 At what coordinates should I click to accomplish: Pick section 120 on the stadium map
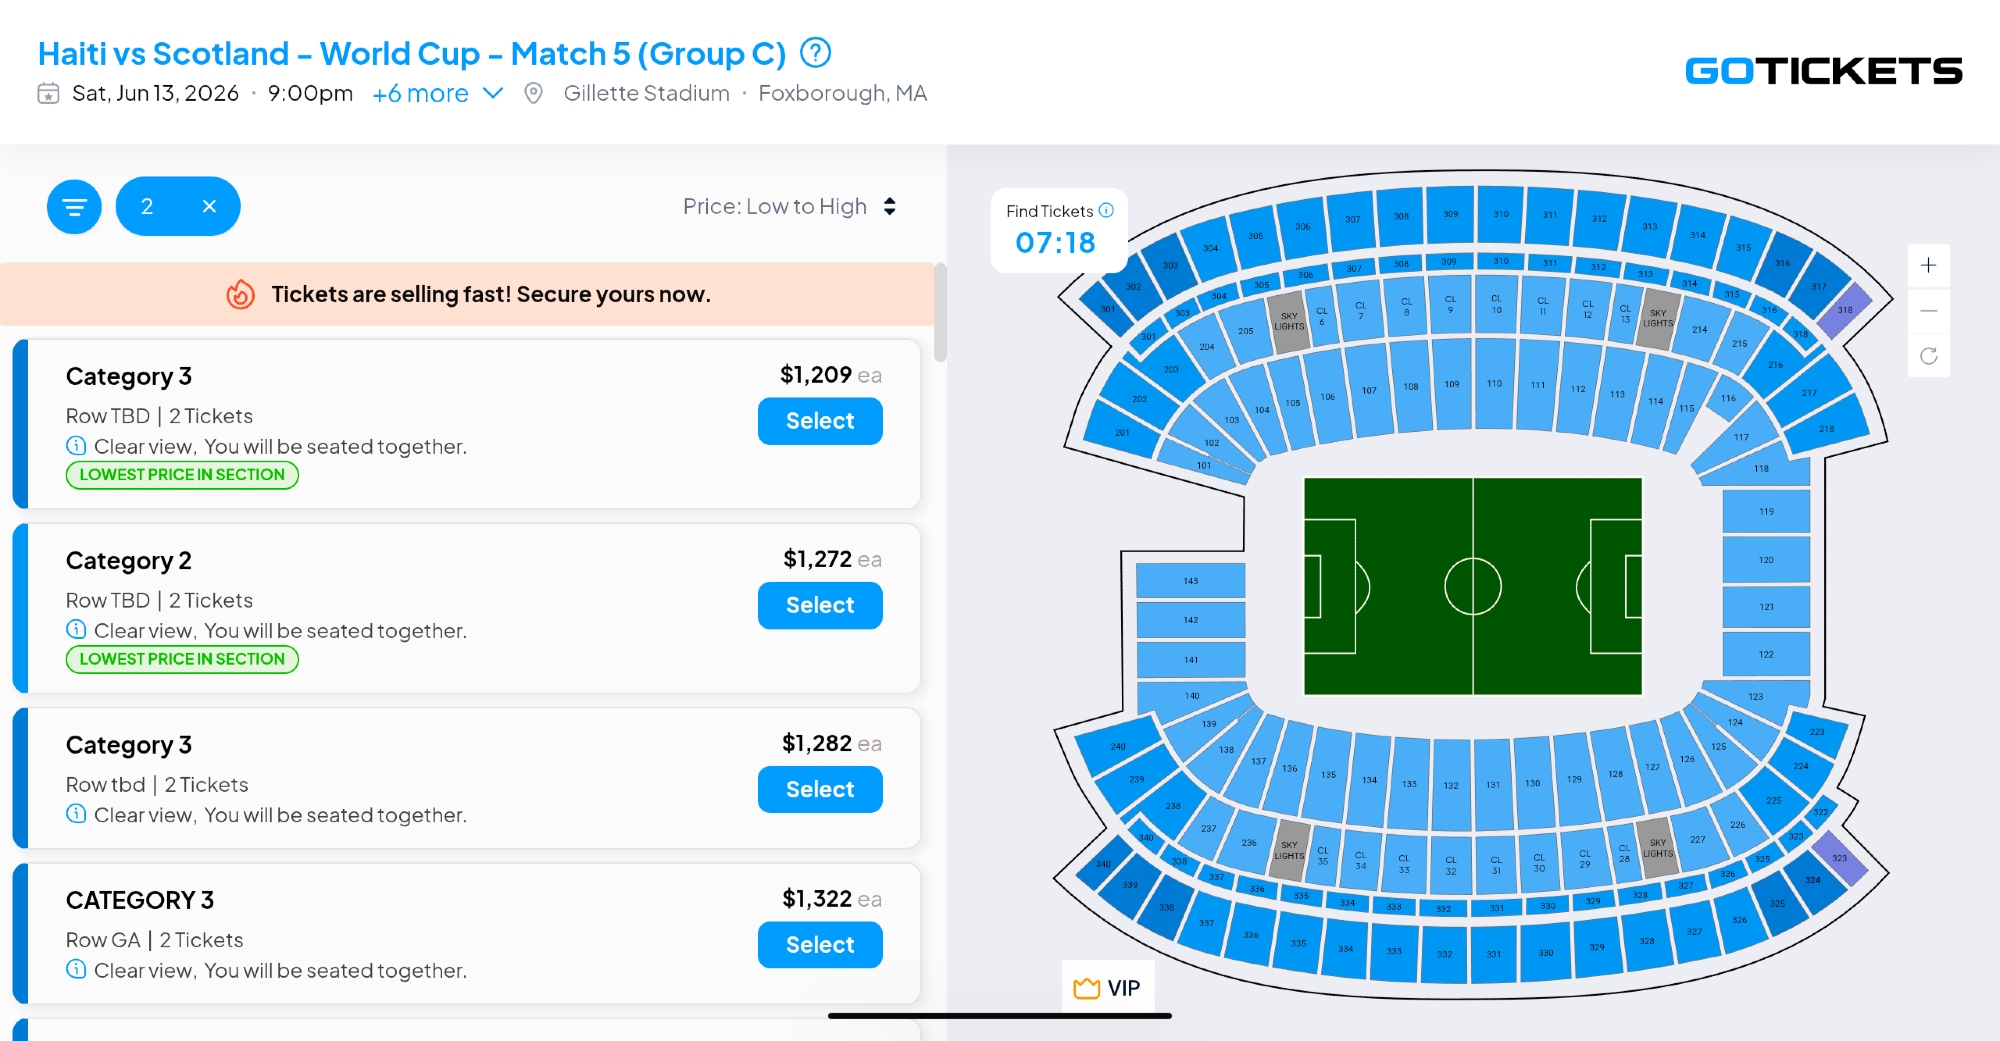point(1766,560)
